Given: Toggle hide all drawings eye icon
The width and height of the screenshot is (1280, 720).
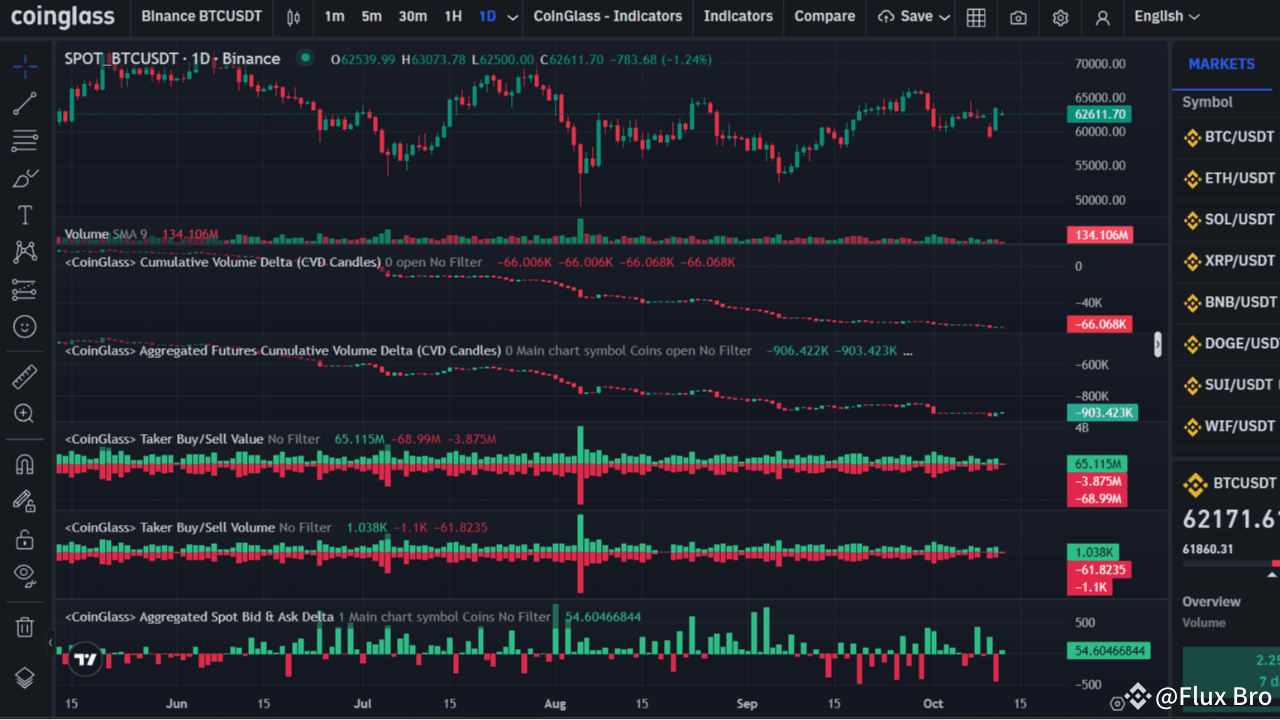Looking at the screenshot, I should (25, 576).
